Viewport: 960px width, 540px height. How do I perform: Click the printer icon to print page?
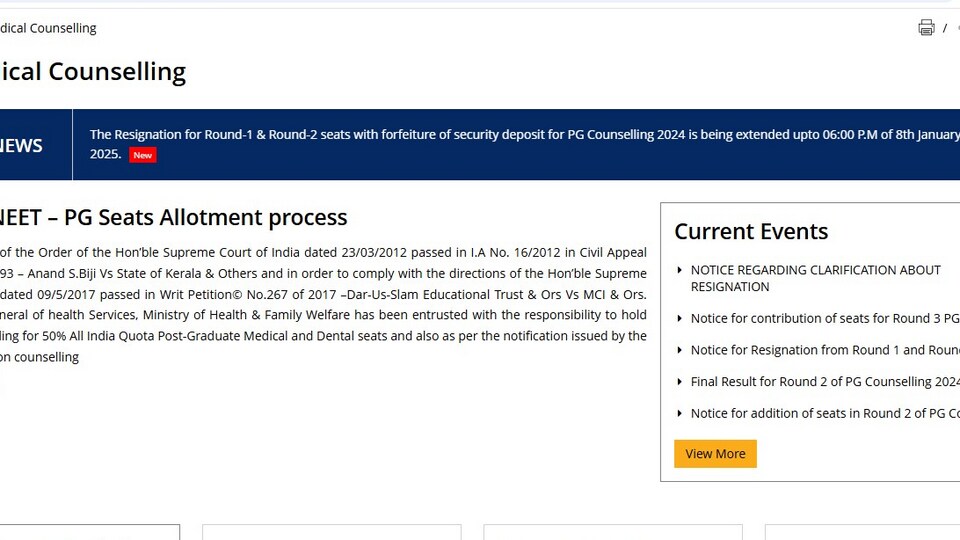point(926,28)
